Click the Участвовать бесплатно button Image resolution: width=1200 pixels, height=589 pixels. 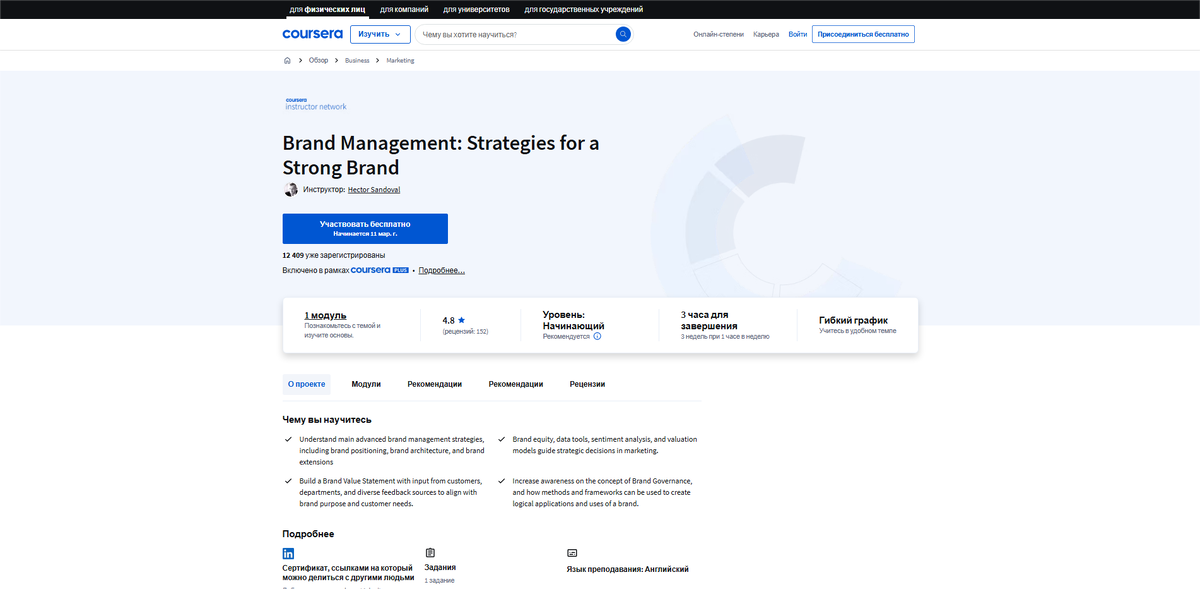tap(365, 228)
